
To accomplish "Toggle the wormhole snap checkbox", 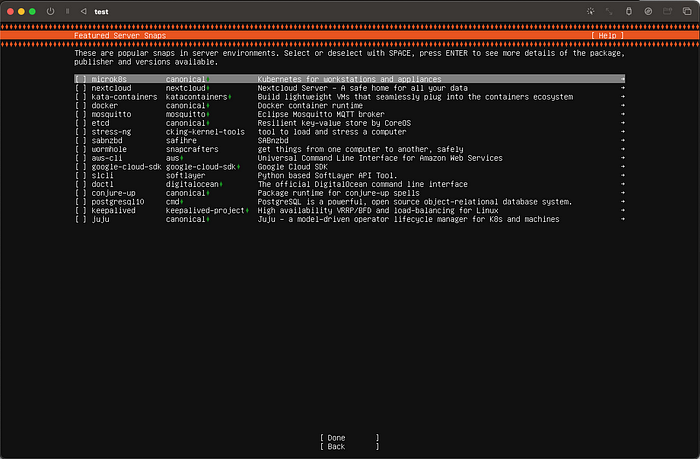I will click(81, 150).
